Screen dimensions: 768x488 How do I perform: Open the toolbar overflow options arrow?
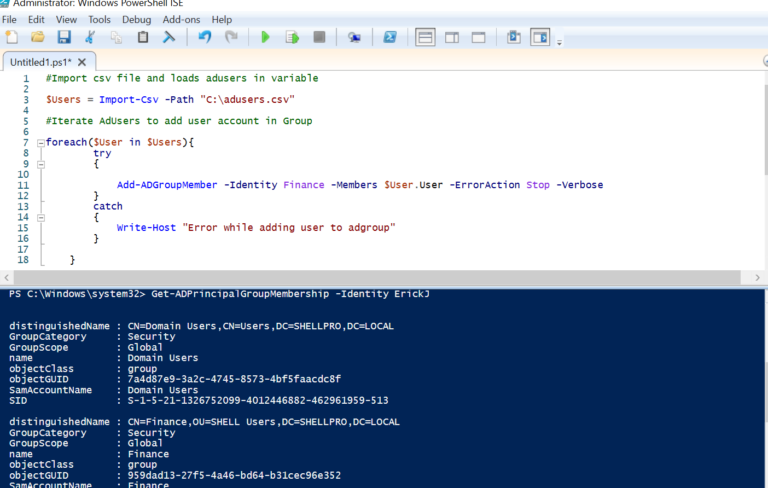(559, 43)
